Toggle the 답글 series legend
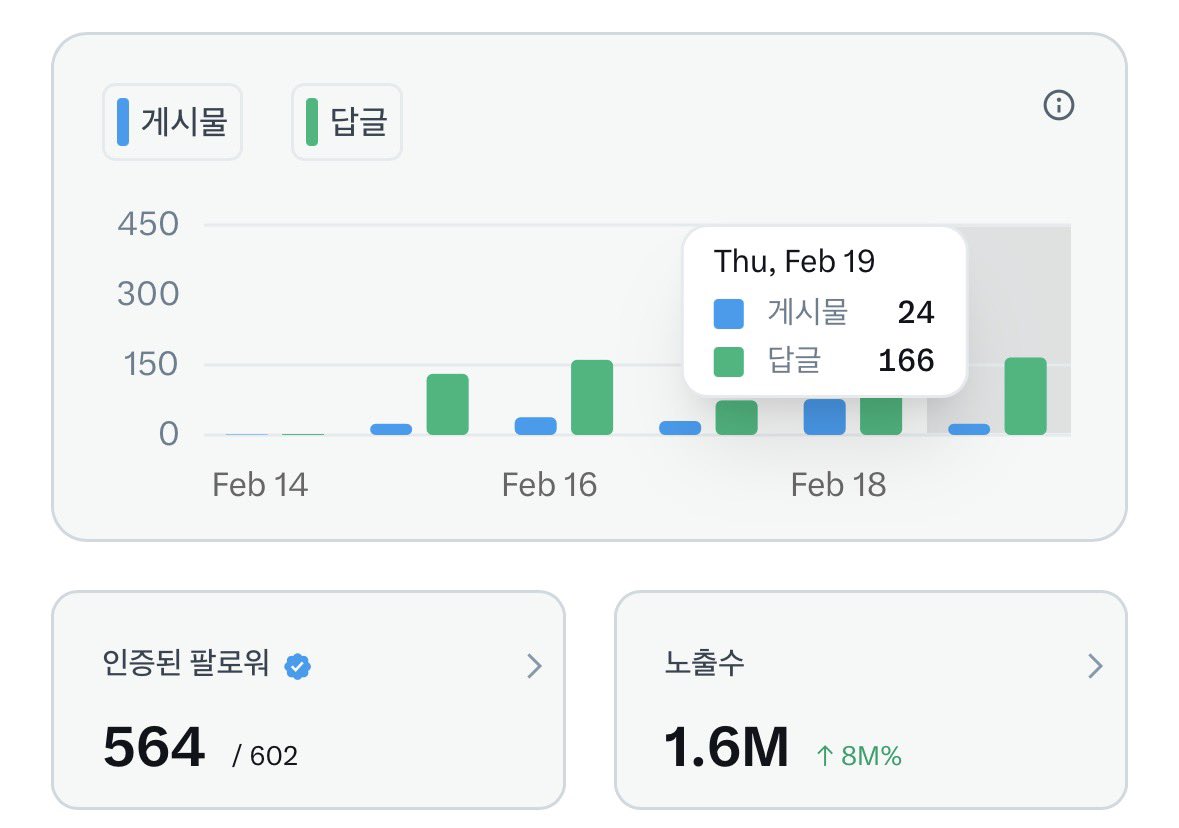 (347, 122)
